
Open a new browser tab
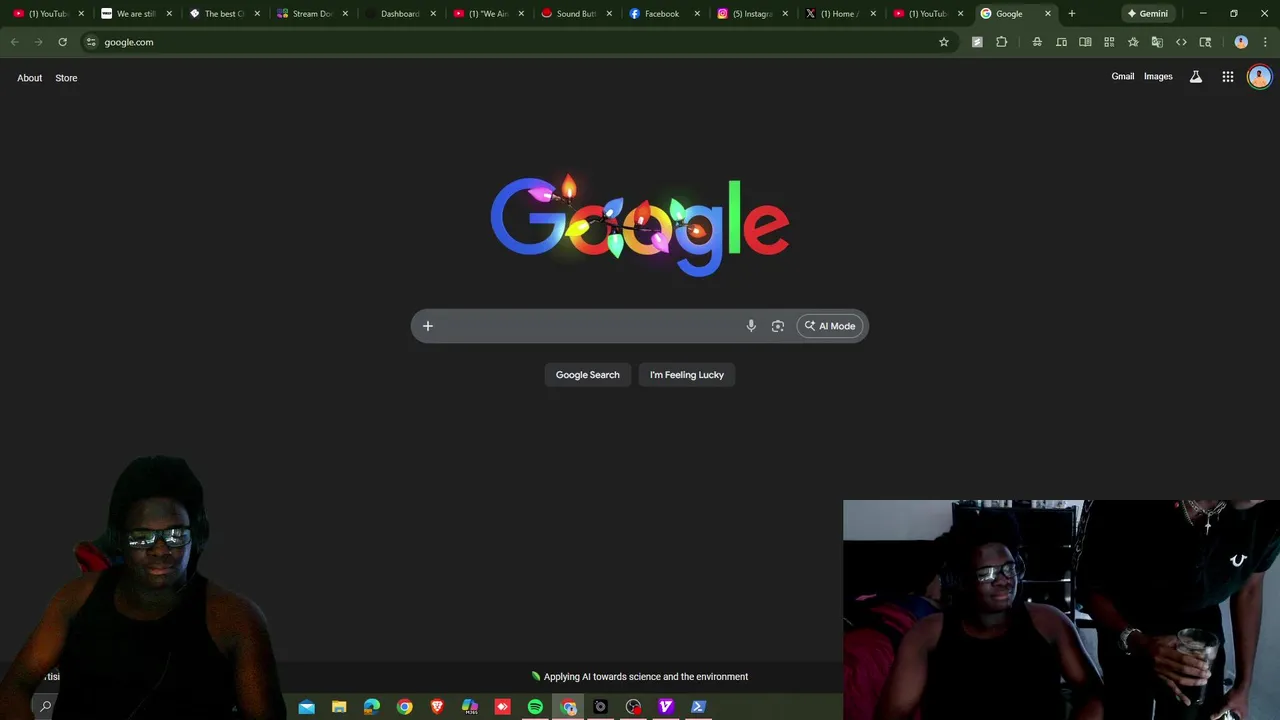click(x=1072, y=14)
